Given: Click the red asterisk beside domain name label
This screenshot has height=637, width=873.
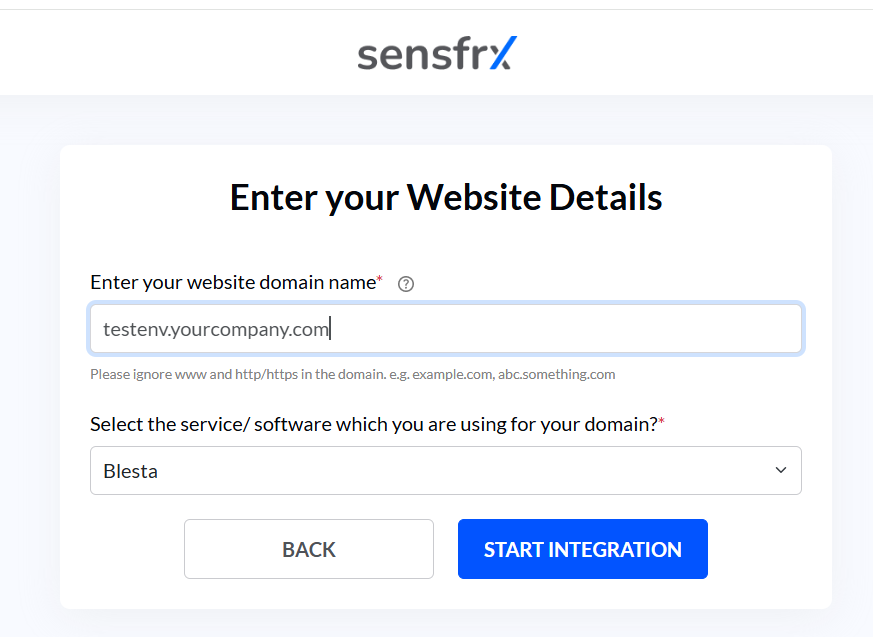Looking at the screenshot, I should pos(380,278).
